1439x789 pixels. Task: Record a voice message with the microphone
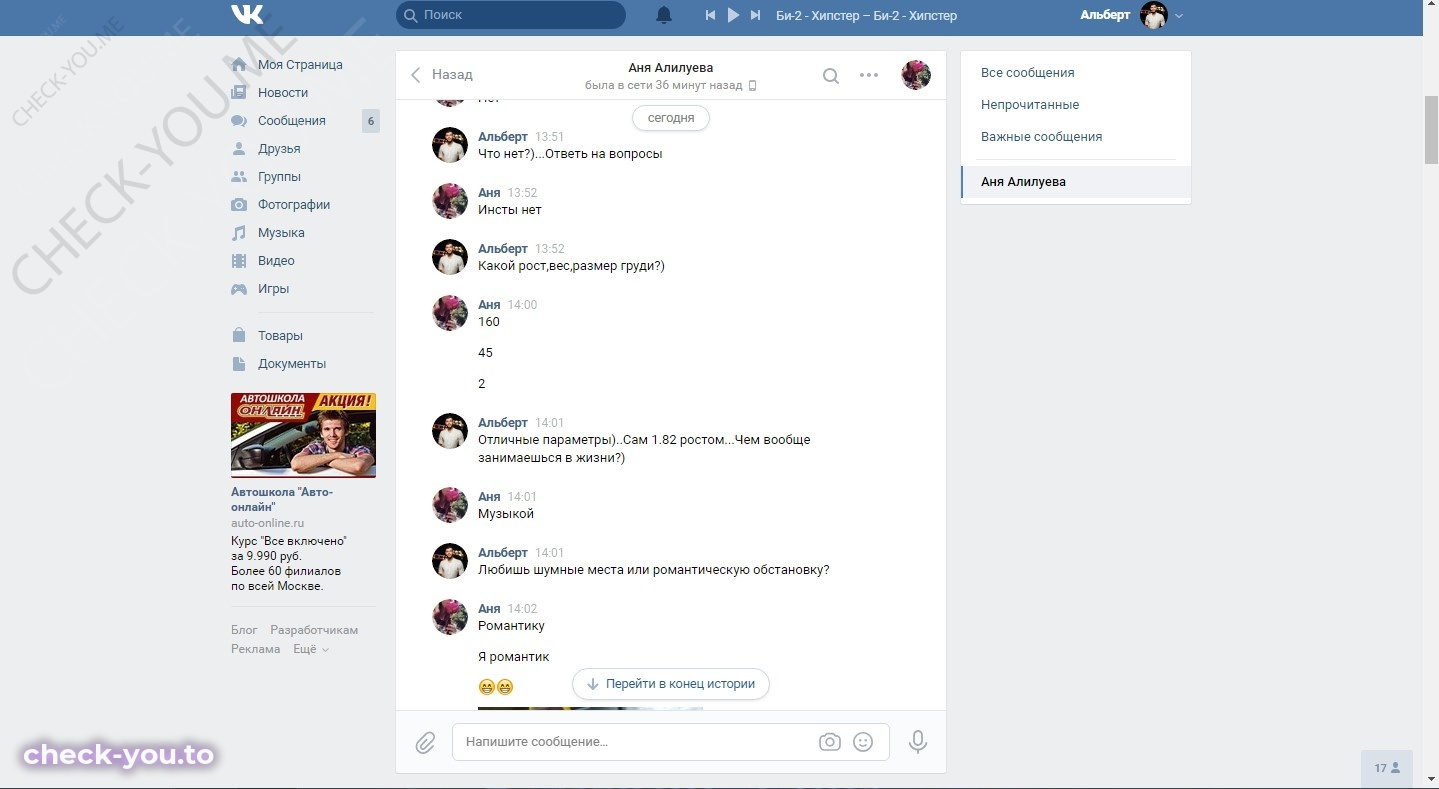(918, 742)
